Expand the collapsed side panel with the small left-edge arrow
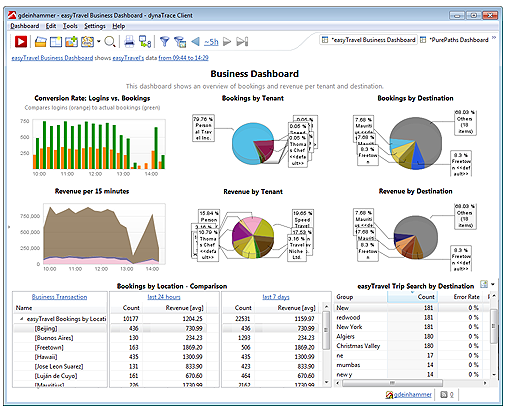The width and height of the screenshot is (509, 410). pyautogui.click(x=9, y=227)
